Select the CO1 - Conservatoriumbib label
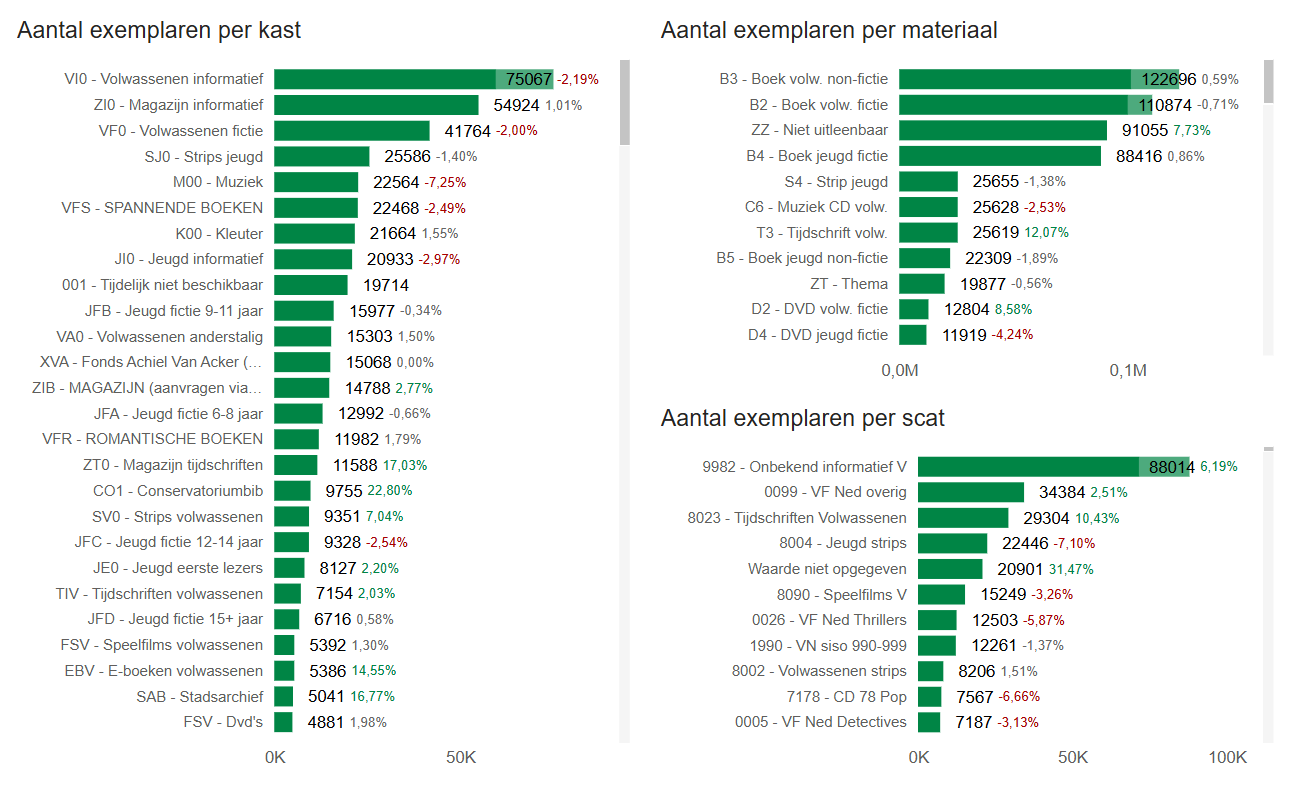Viewport: 1308px width, 787px height. (178, 491)
